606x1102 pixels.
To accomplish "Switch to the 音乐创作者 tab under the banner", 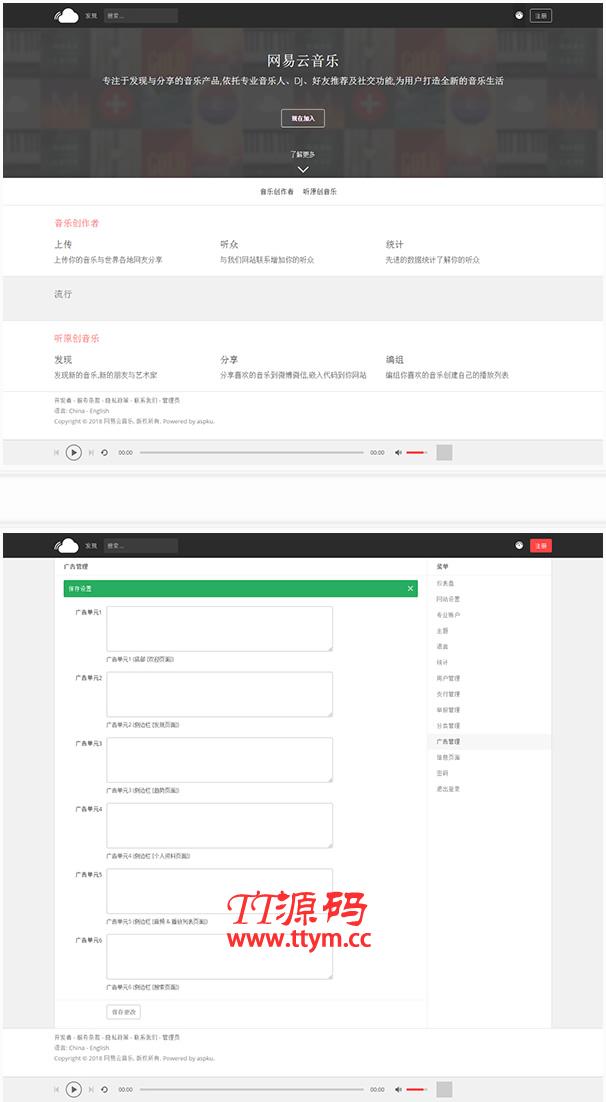I will (277, 191).
